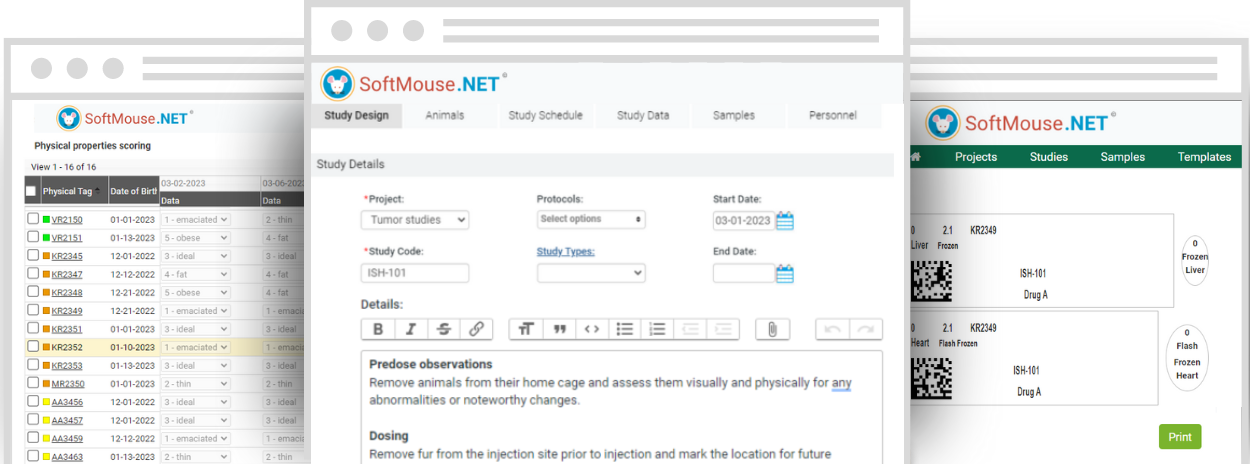This screenshot has width=1250, height=464.
Task: Open the Protocols Select options dropdown
Action: pos(591,219)
